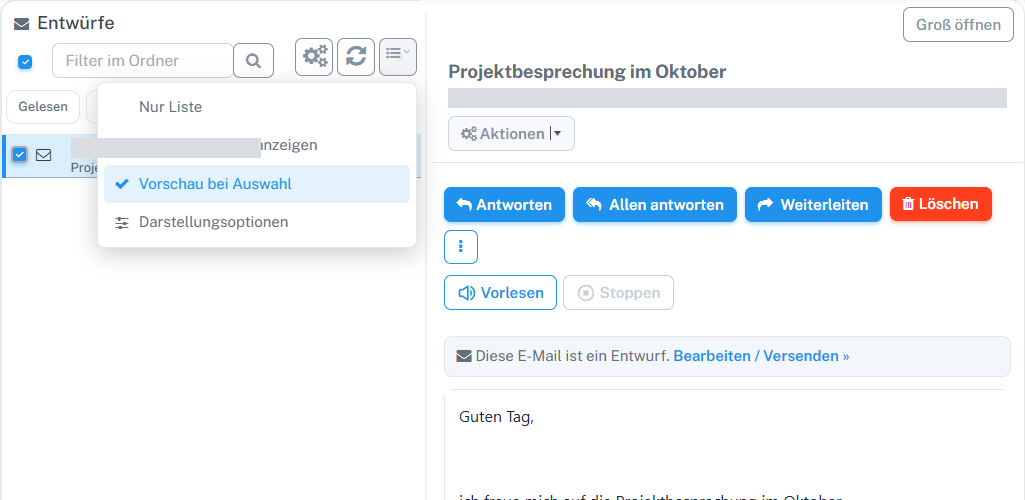
Task: Click Allen antworten button
Action: pyautogui.click(x=655, y=205)
